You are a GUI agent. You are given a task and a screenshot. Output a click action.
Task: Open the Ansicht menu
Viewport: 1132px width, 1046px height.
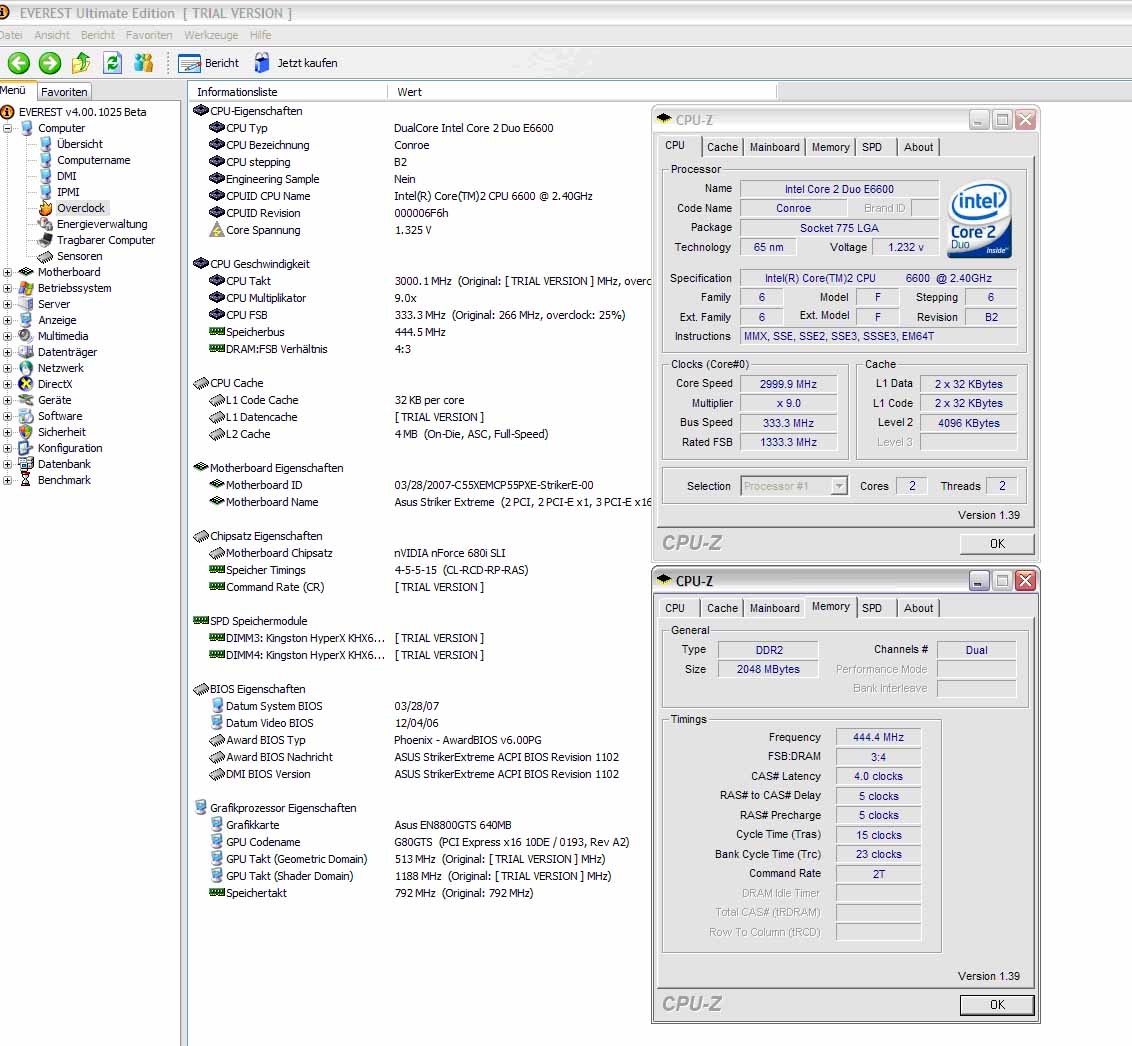coord(52,35)
